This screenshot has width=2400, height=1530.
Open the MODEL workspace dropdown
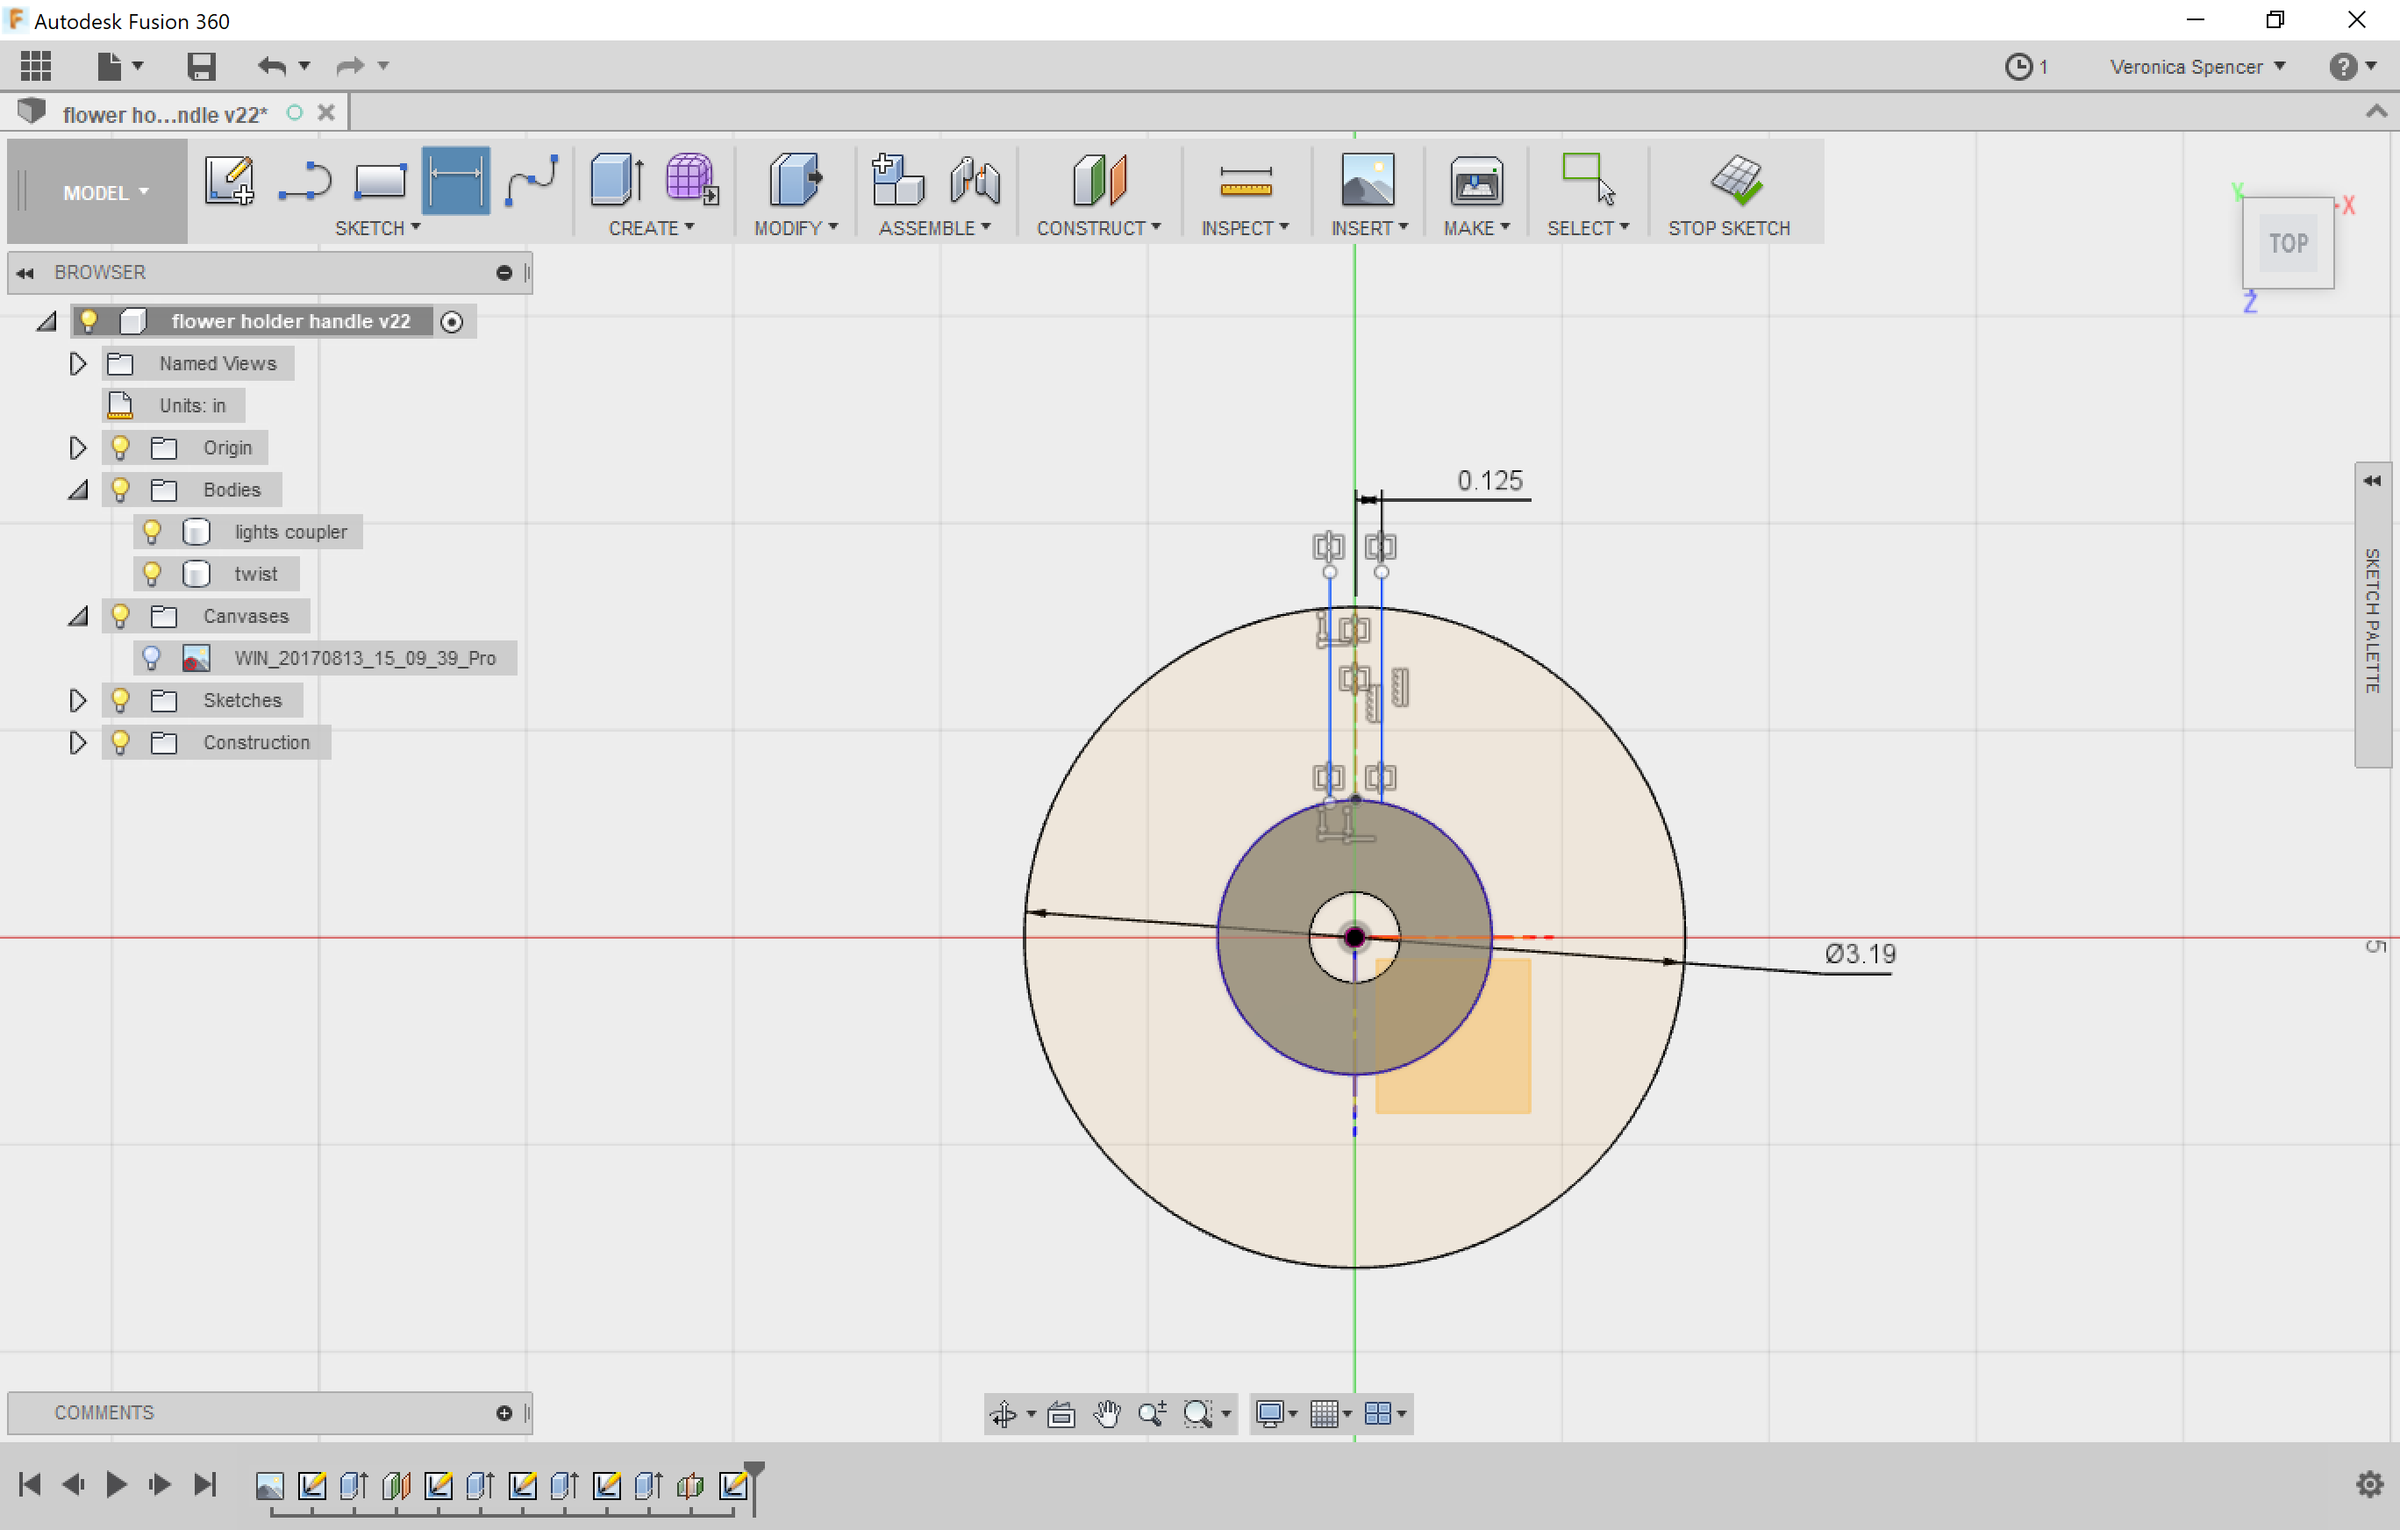(x=106, y=192)
